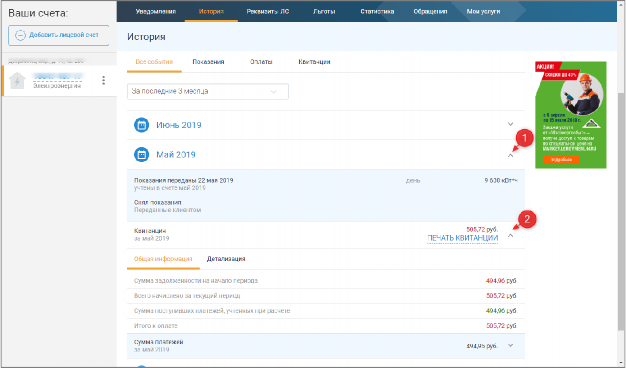Screen dimensions: 626x368
Task: Click the Снял показания label
Action: [158, 203]
